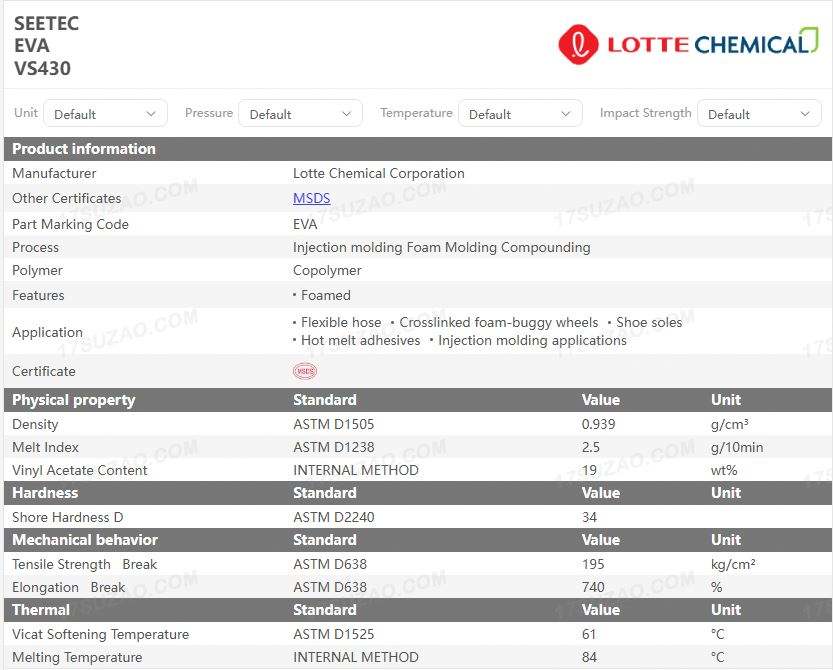
Task: Click the density value '0.939'
Action: (x=598, y=425)
